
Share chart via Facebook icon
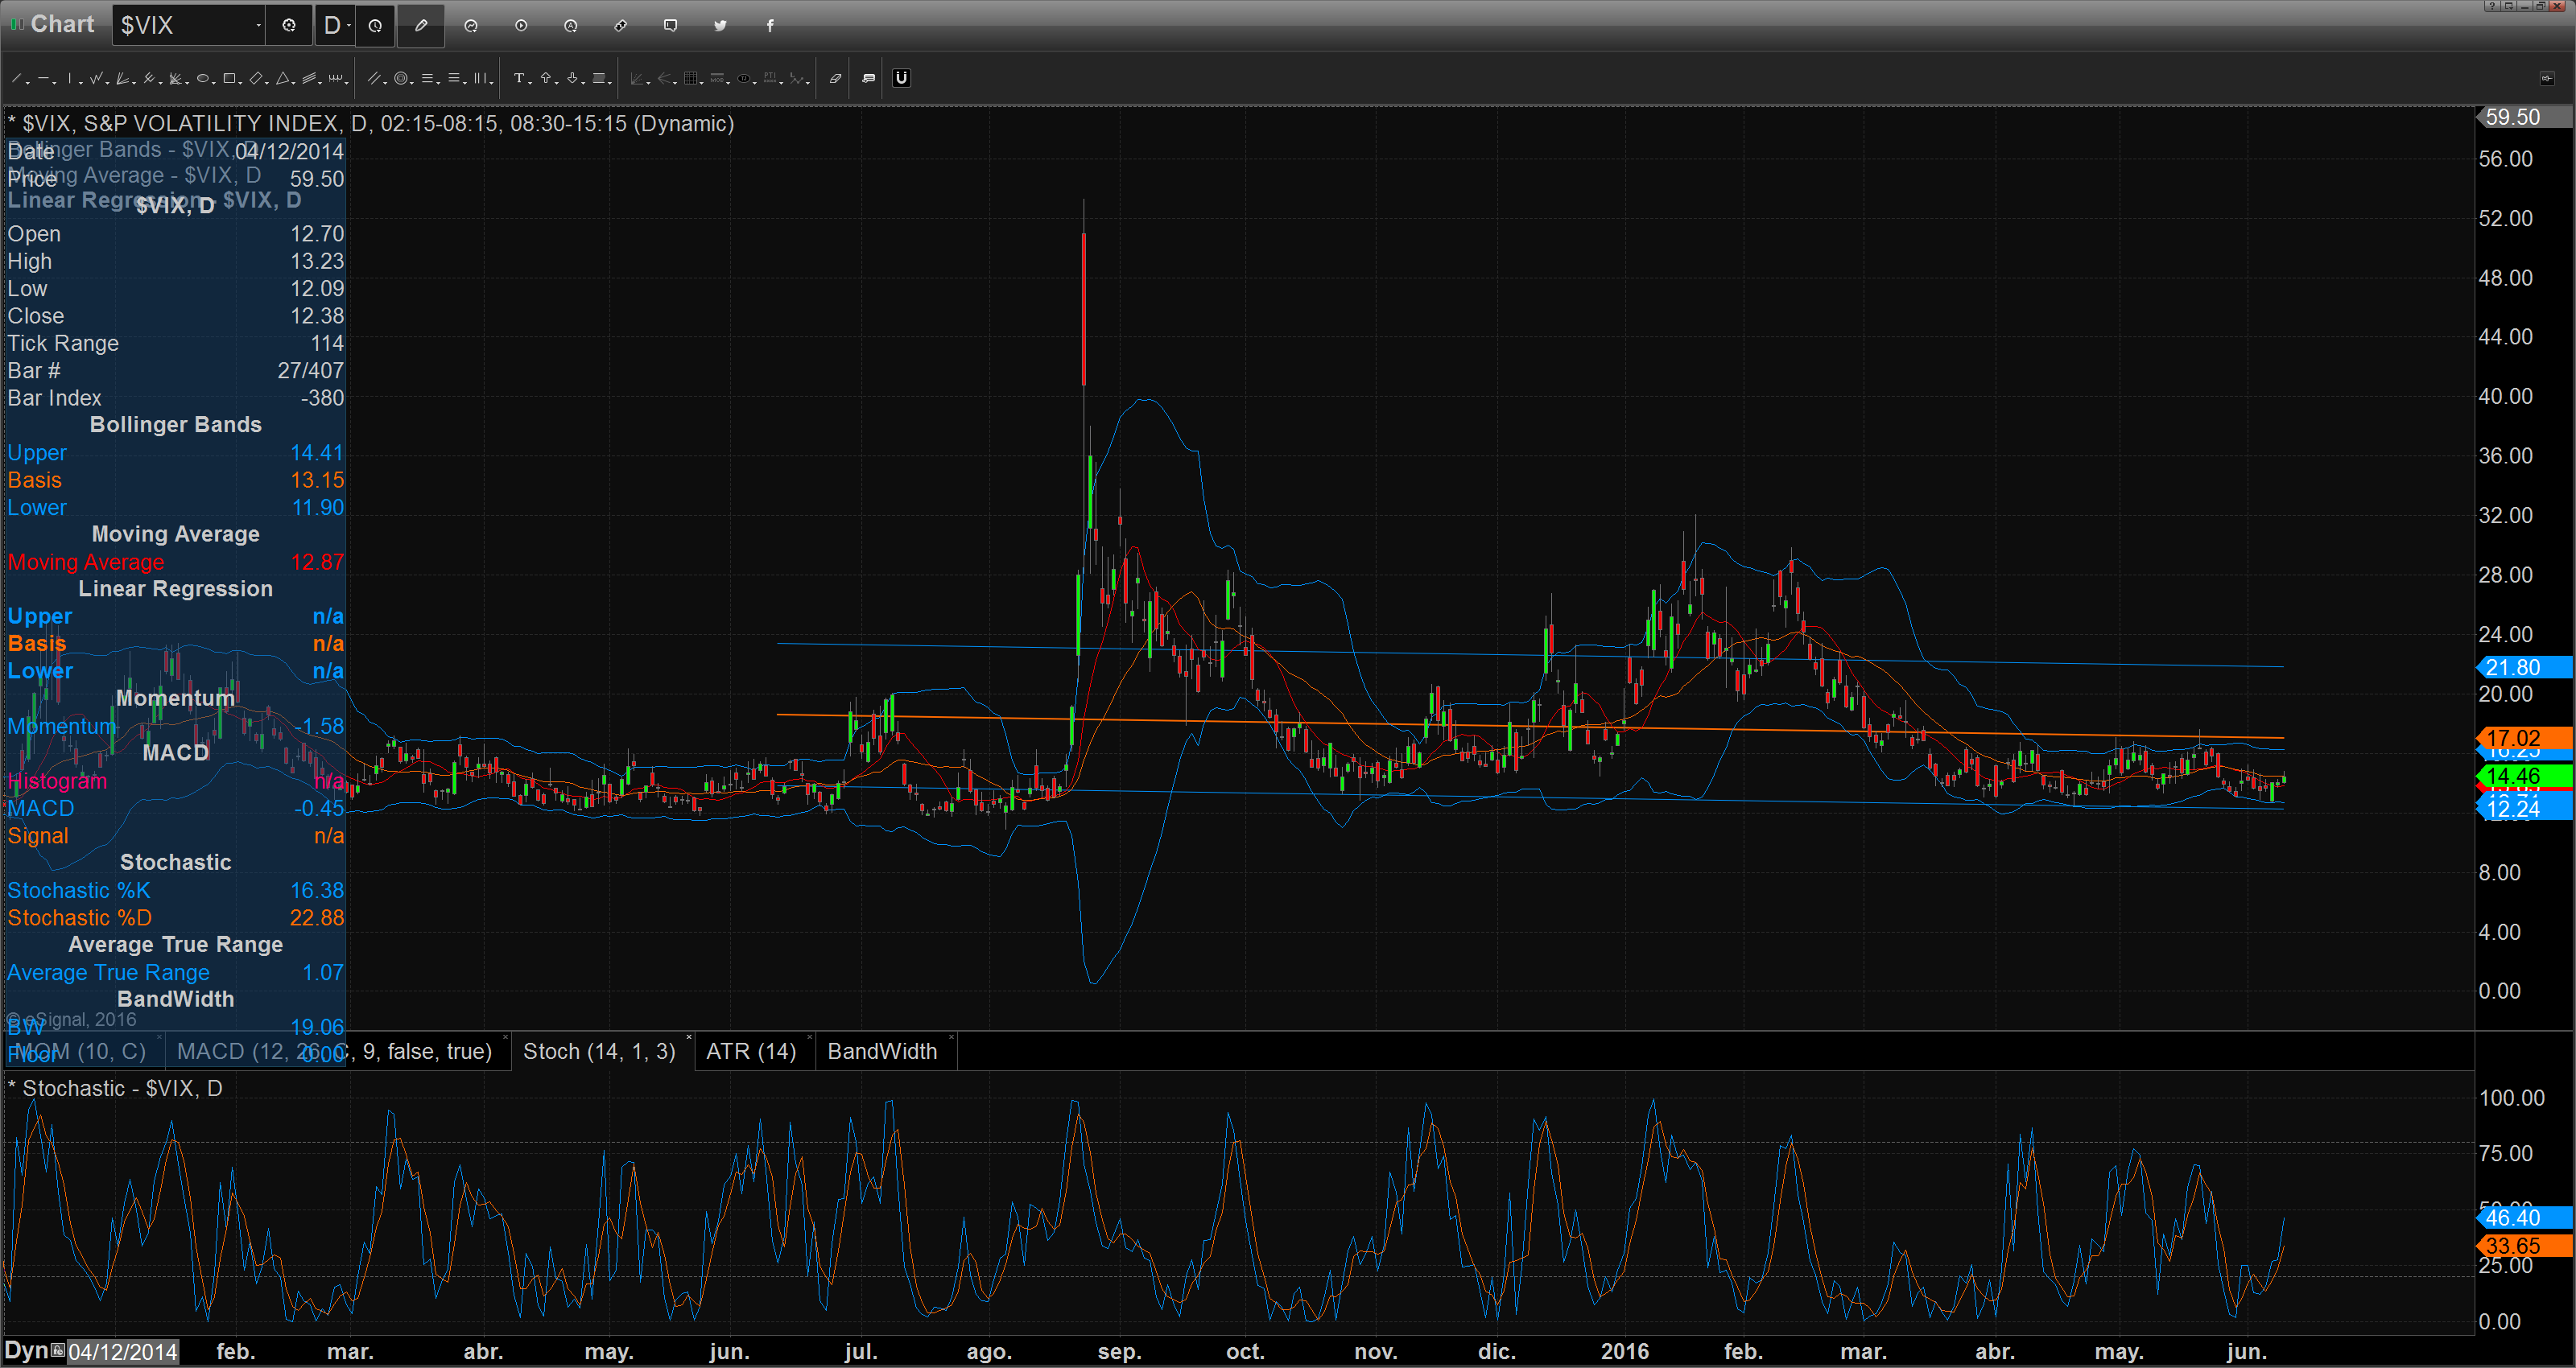pyautogui.click(x=770, y=25)
